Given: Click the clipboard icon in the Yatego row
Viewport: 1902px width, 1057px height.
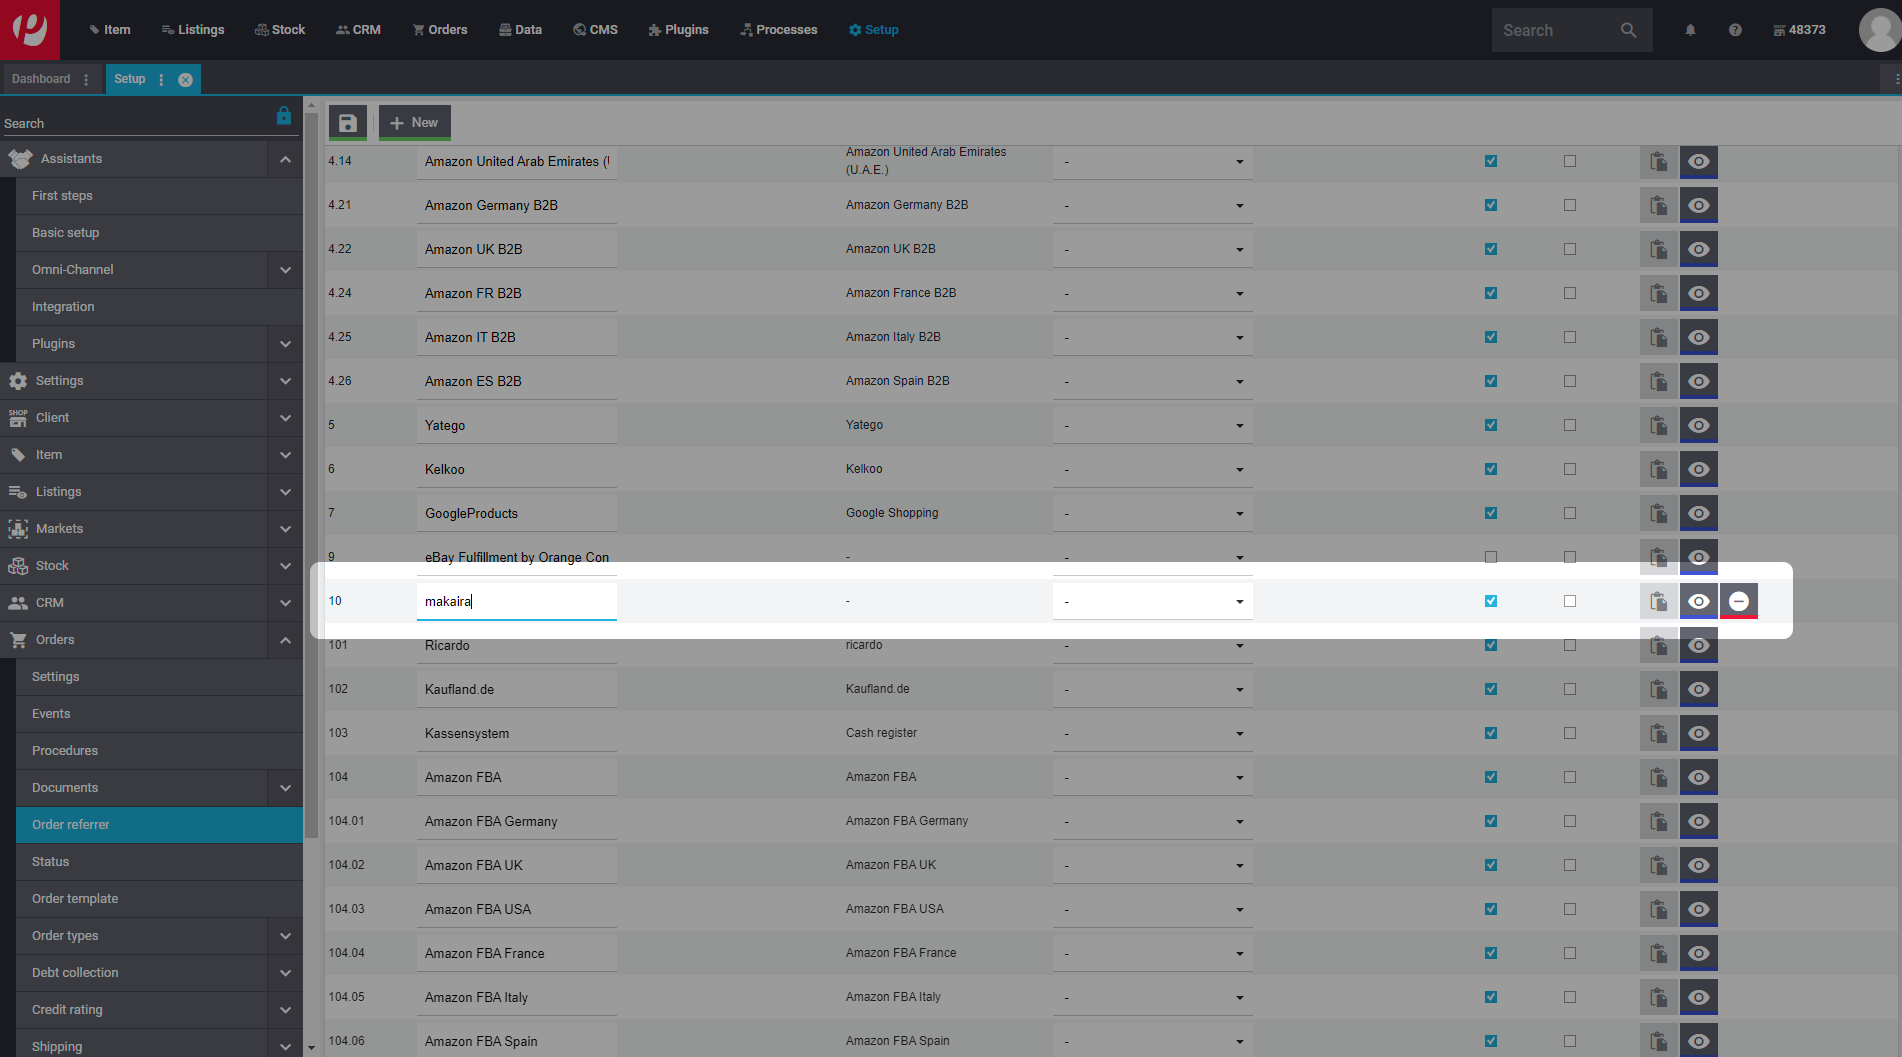Looking at the screenshot, I should [x=1658, y=425].
